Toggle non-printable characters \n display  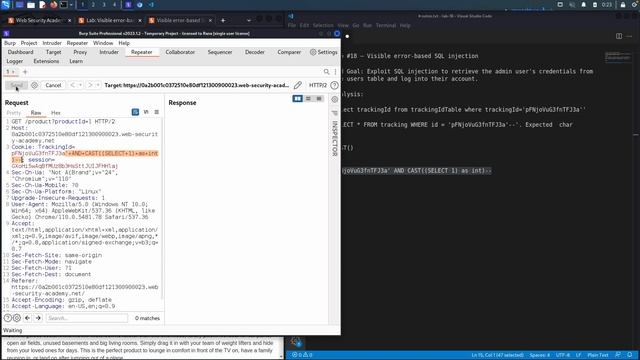[x=146, y=112]
